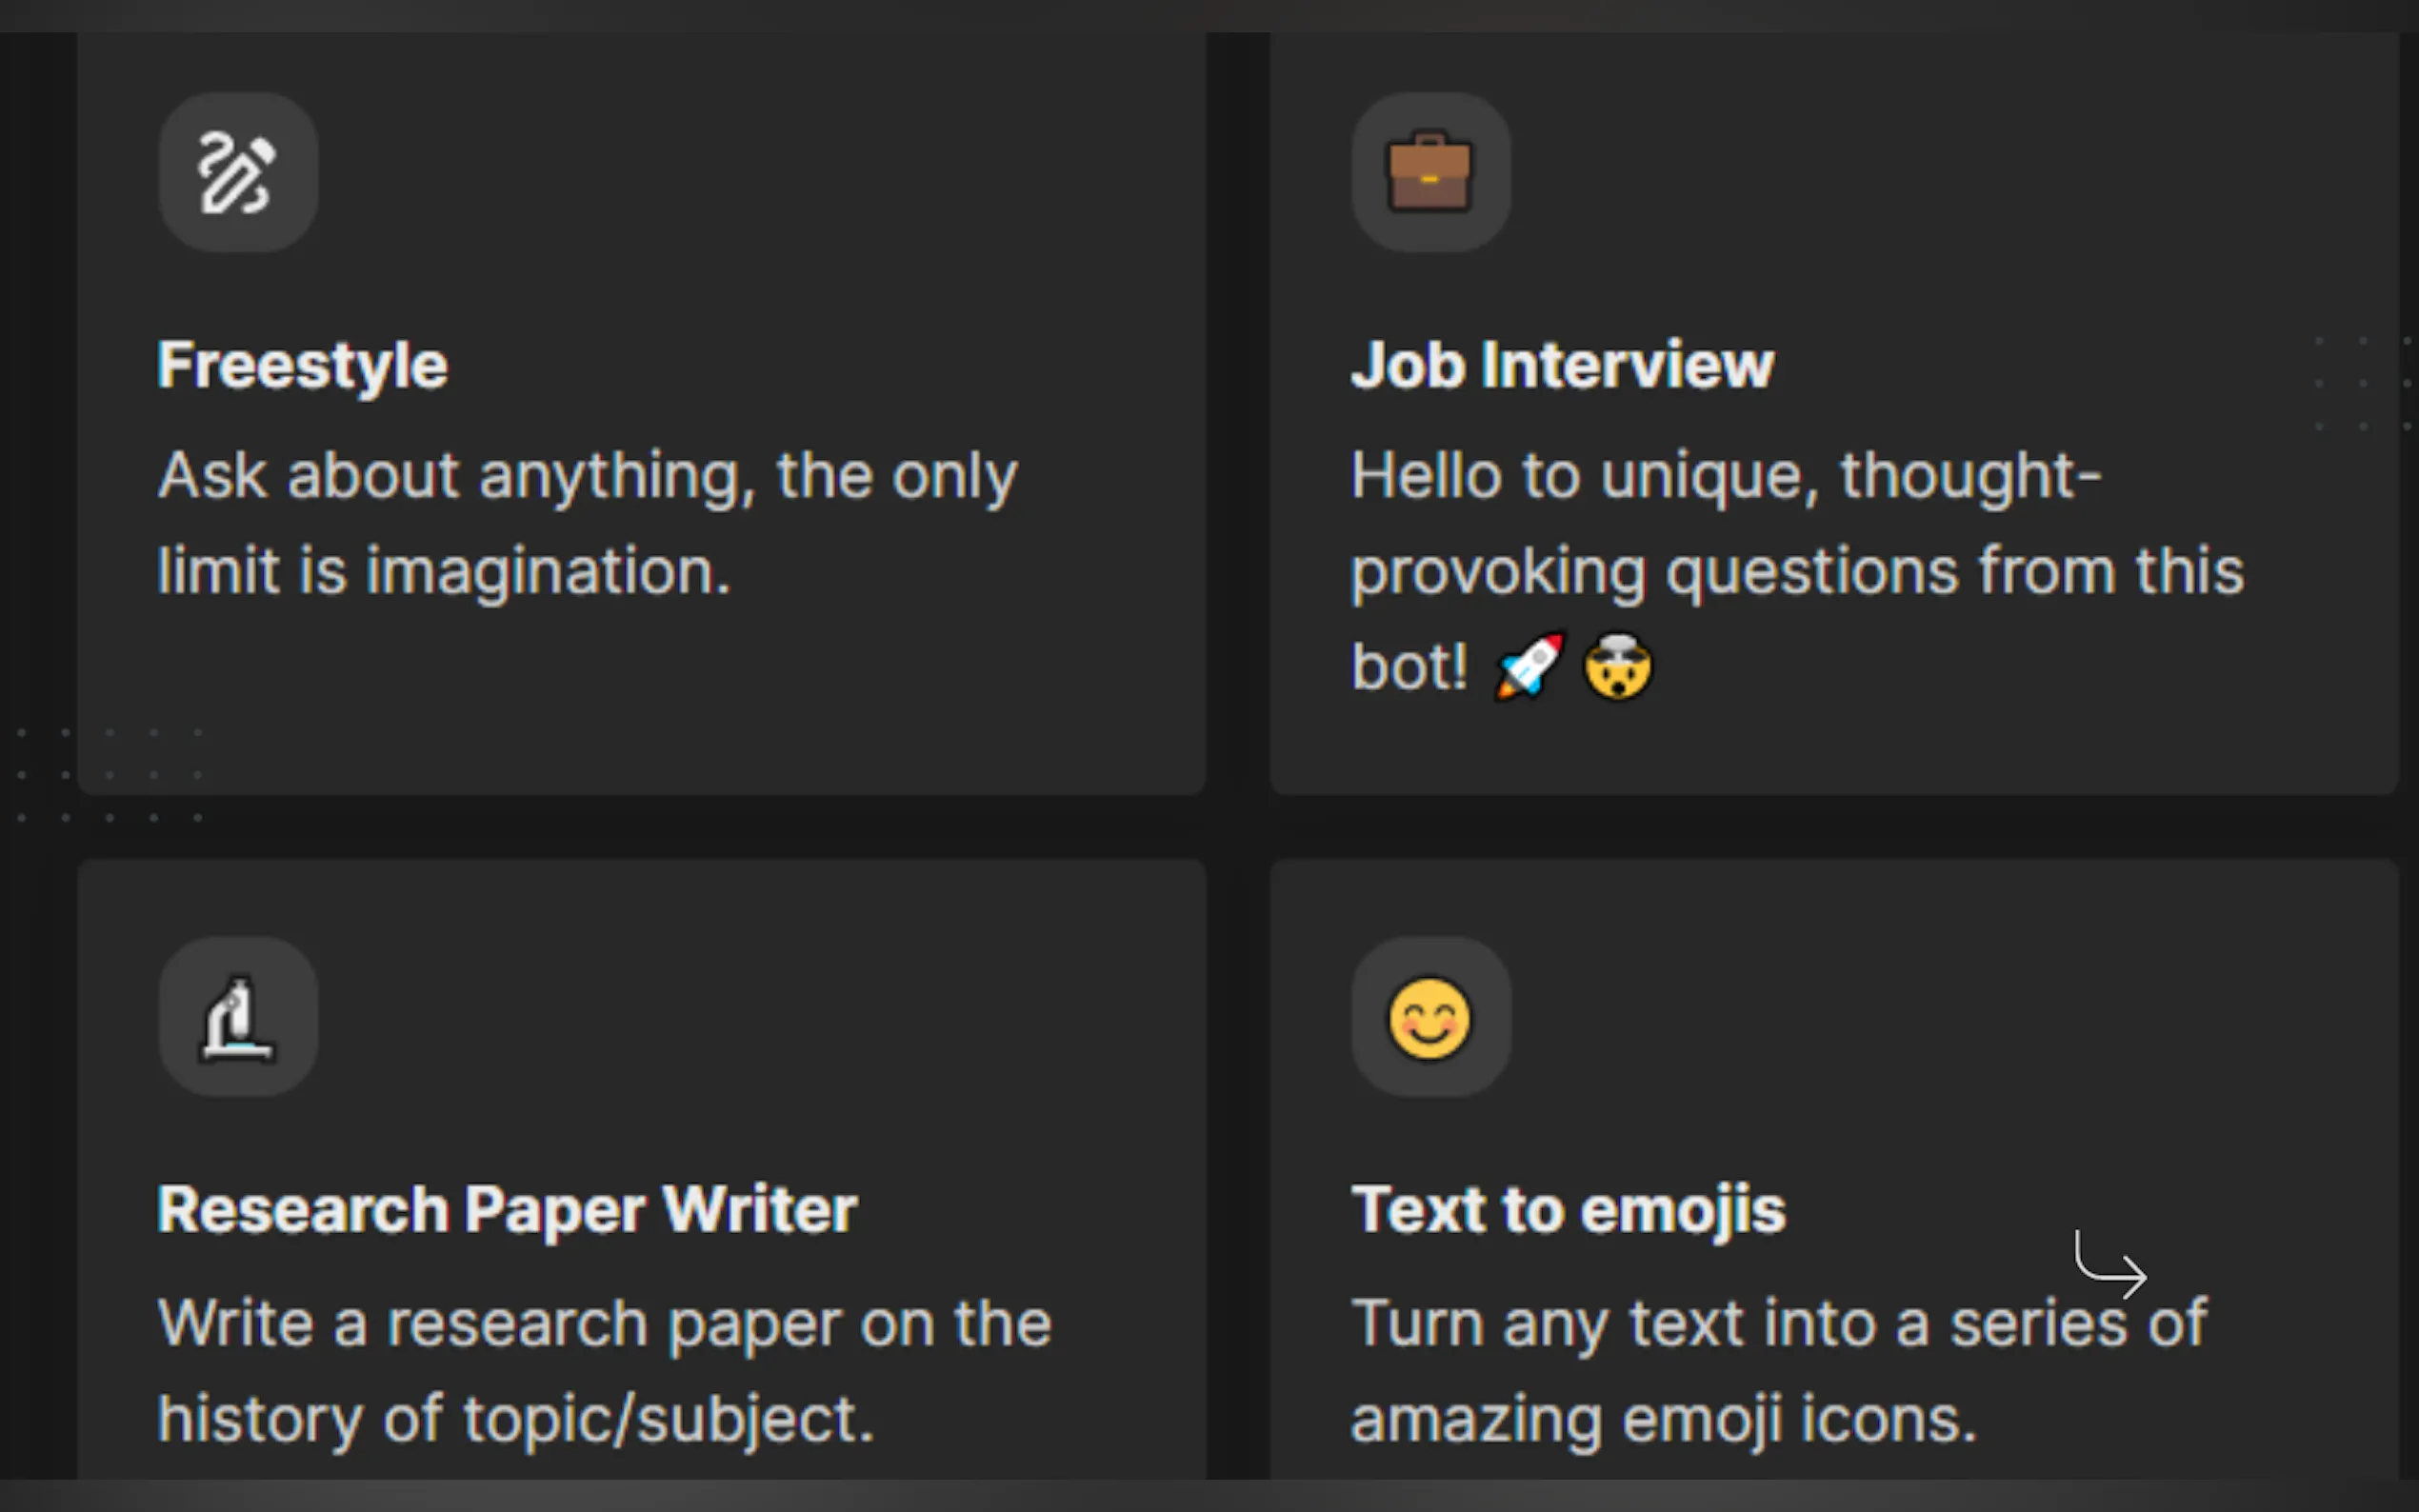
Task: Open the Freestyle title link
Action: [x=302, y=365]
